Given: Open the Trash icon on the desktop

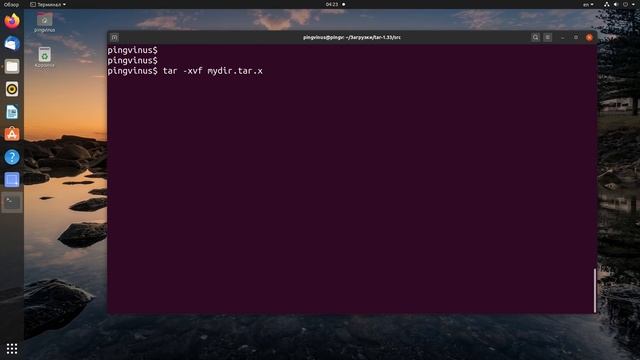Looking at the screenshot, I should point(44,57).
